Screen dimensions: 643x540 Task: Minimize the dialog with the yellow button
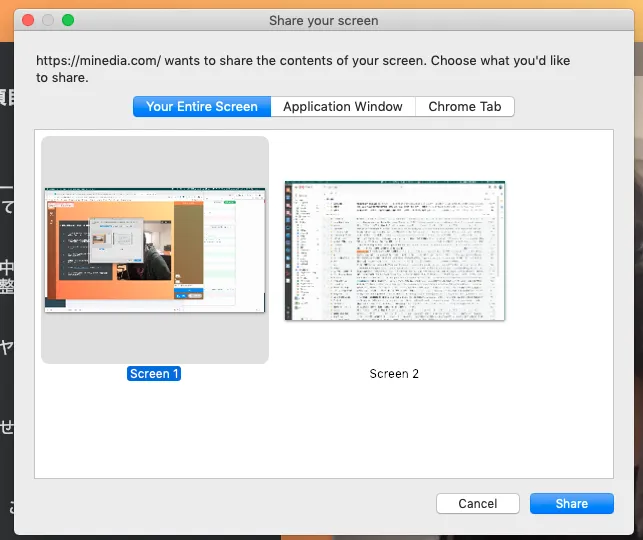point(48,20)
